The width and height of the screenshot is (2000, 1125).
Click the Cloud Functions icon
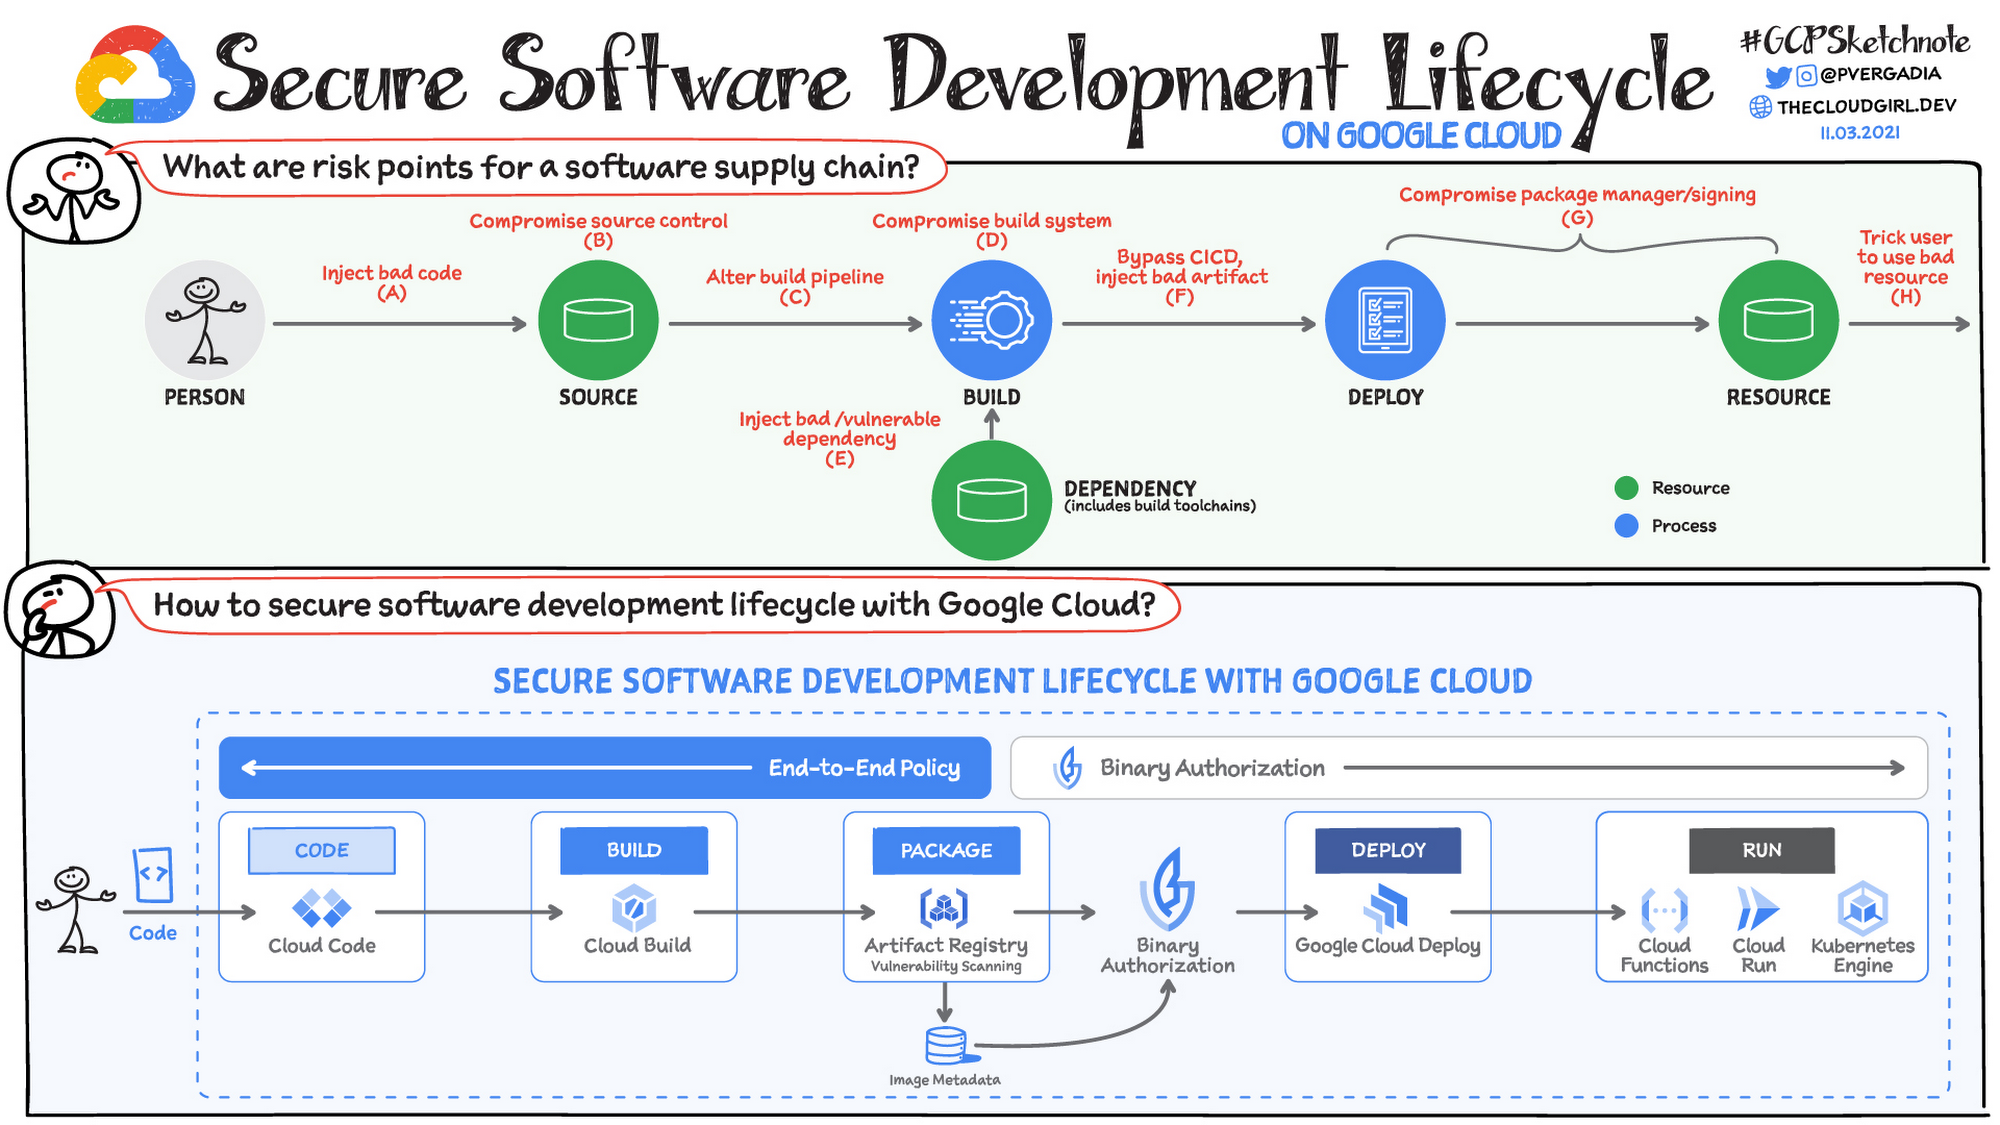pos(1664,910)
